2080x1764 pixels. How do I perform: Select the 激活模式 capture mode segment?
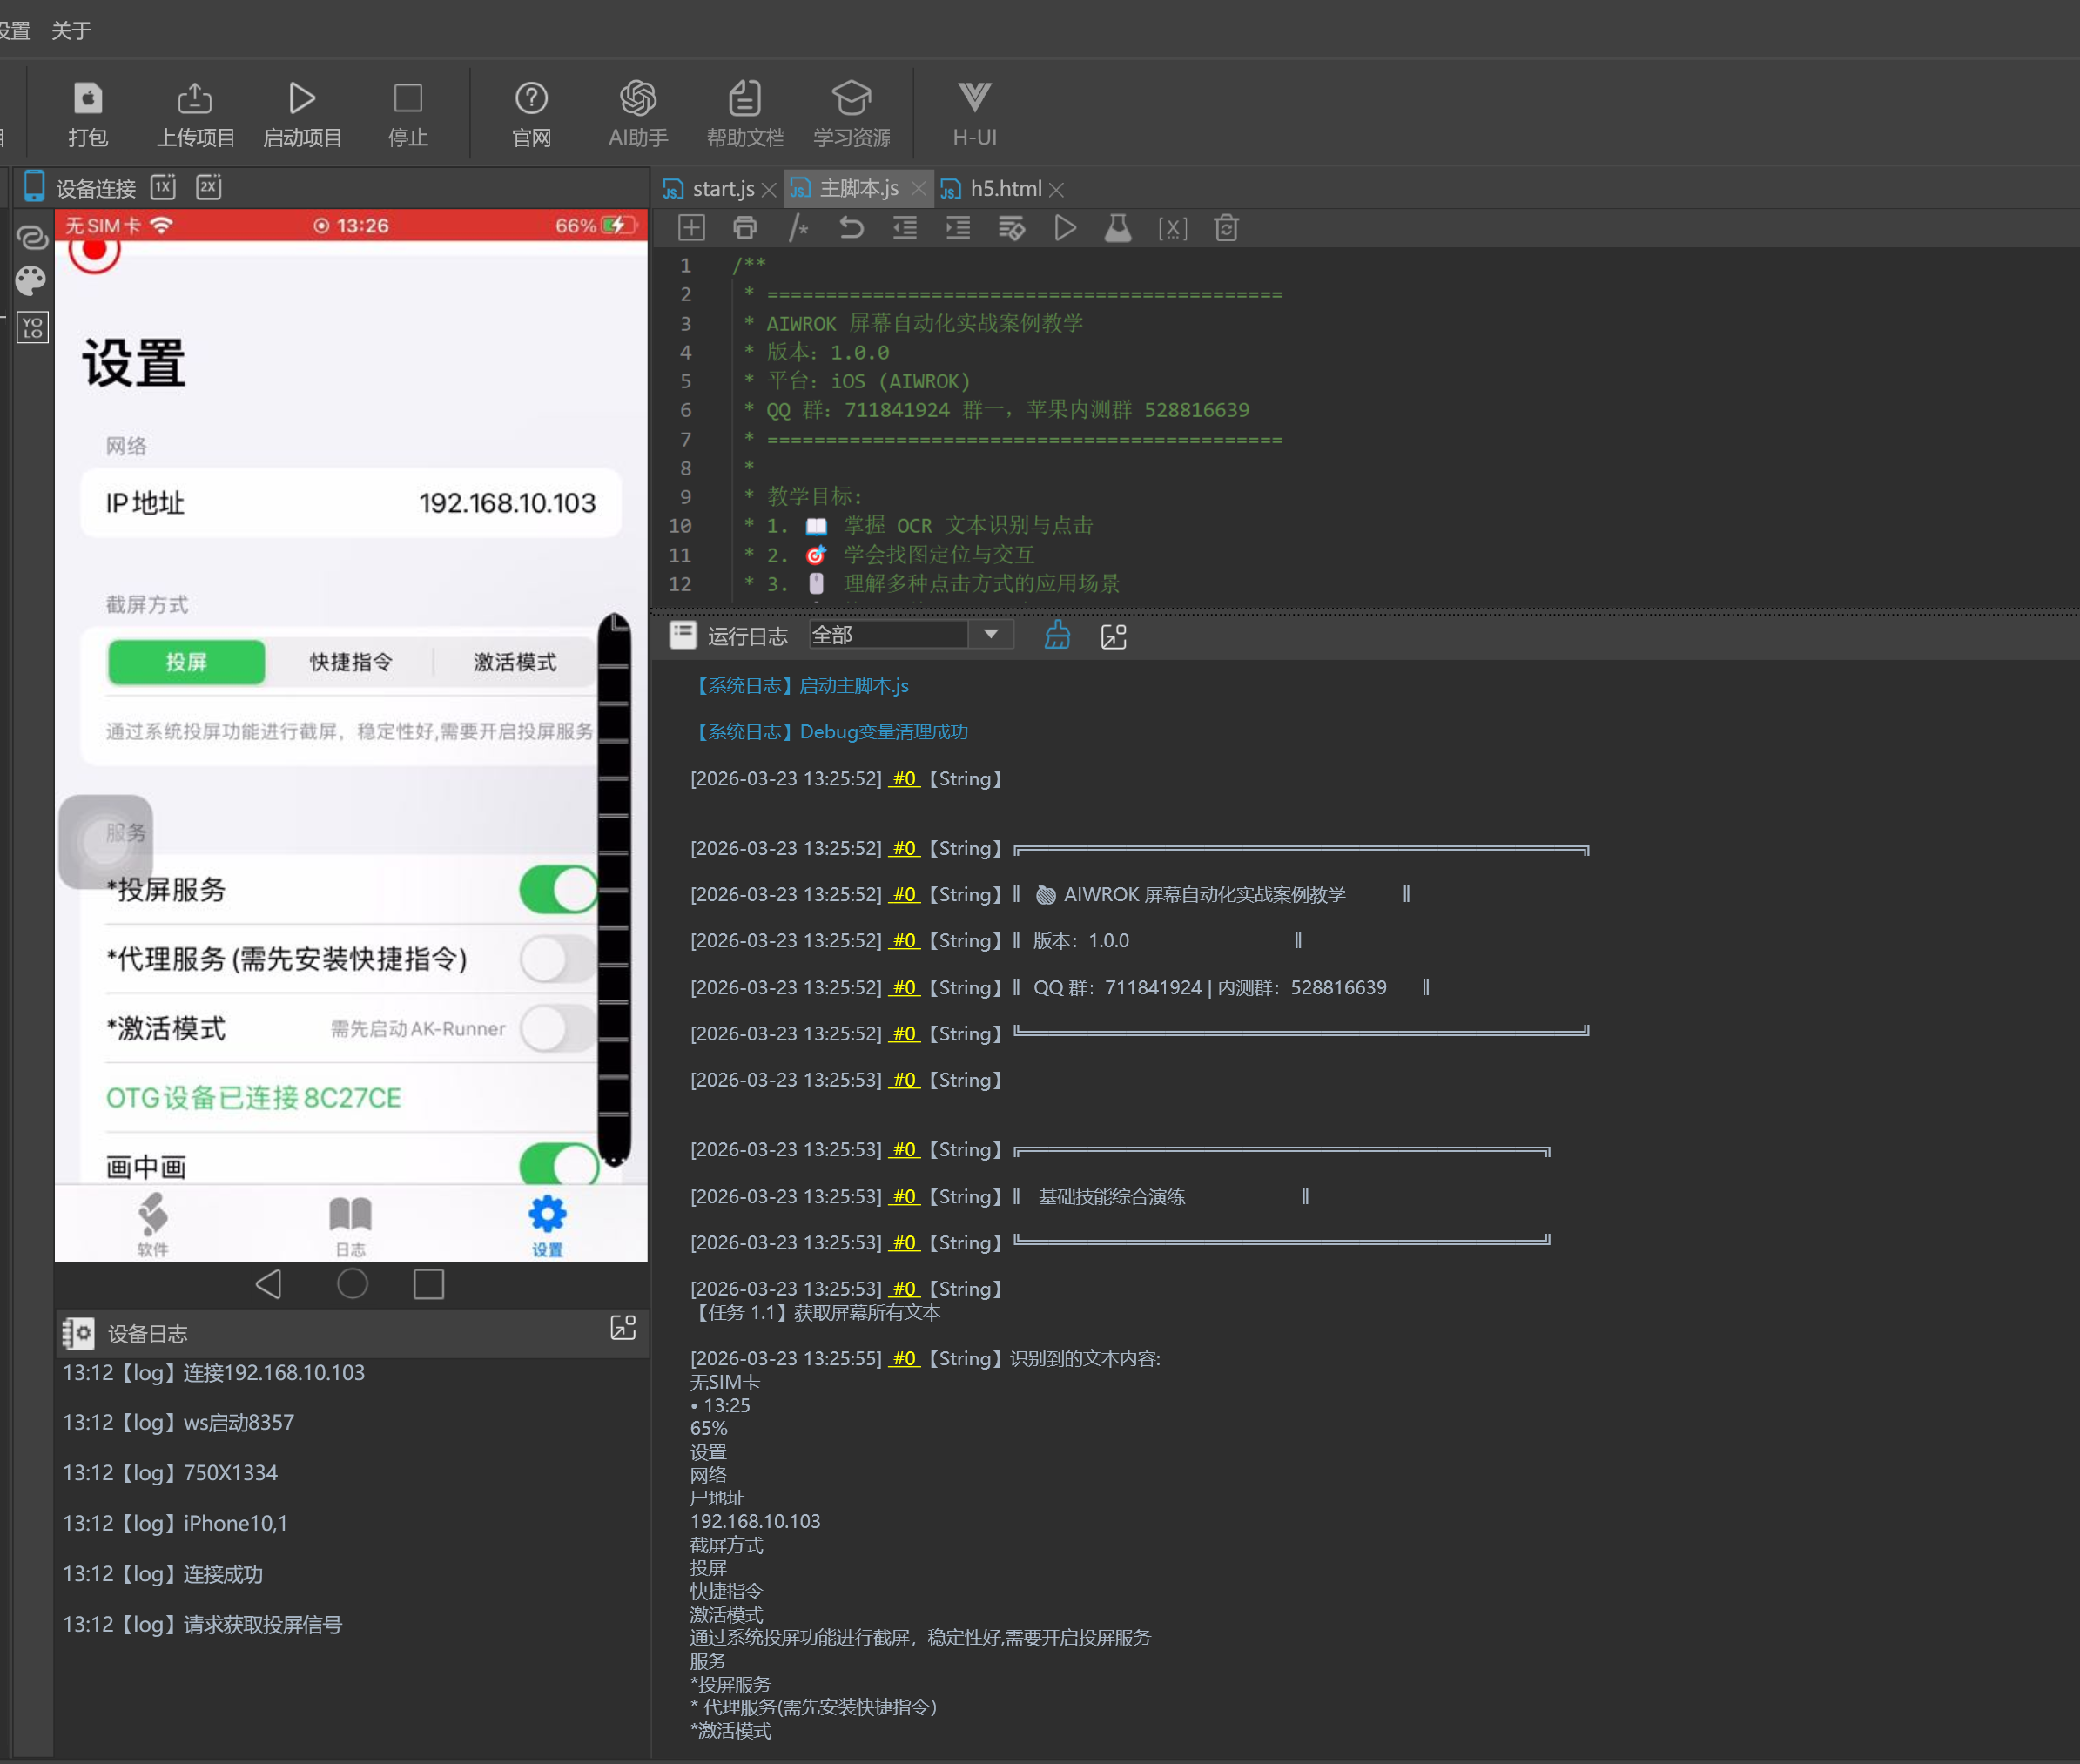tap(514, 662)
